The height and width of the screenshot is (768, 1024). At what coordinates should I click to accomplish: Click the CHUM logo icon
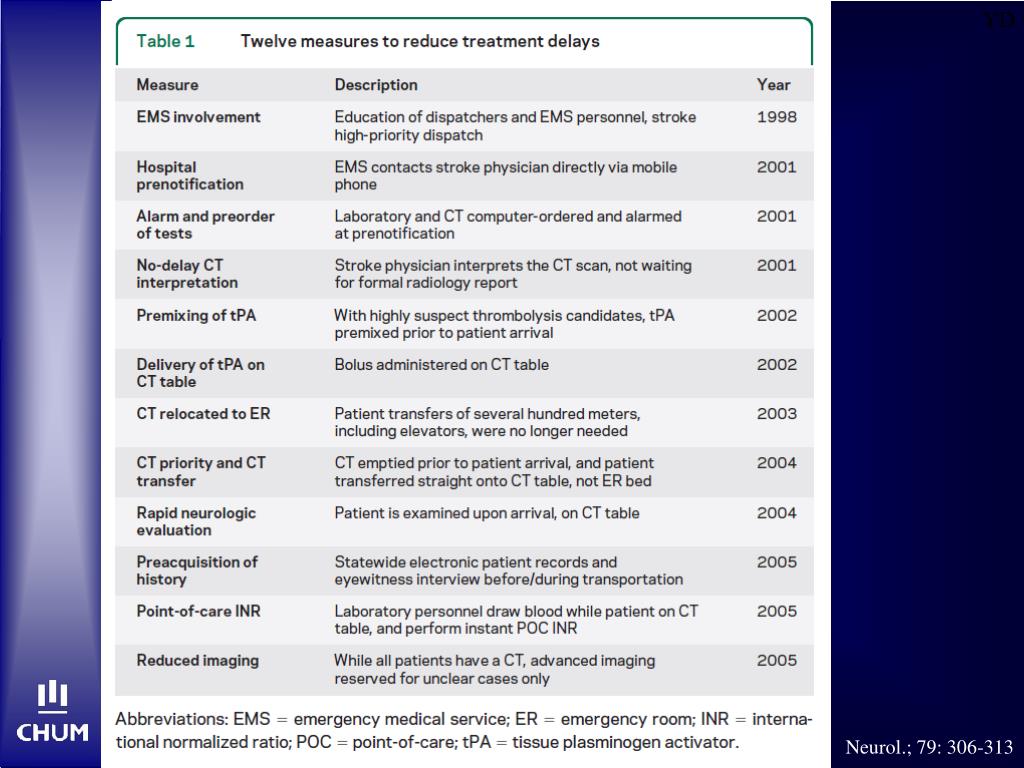click(52, 712)
